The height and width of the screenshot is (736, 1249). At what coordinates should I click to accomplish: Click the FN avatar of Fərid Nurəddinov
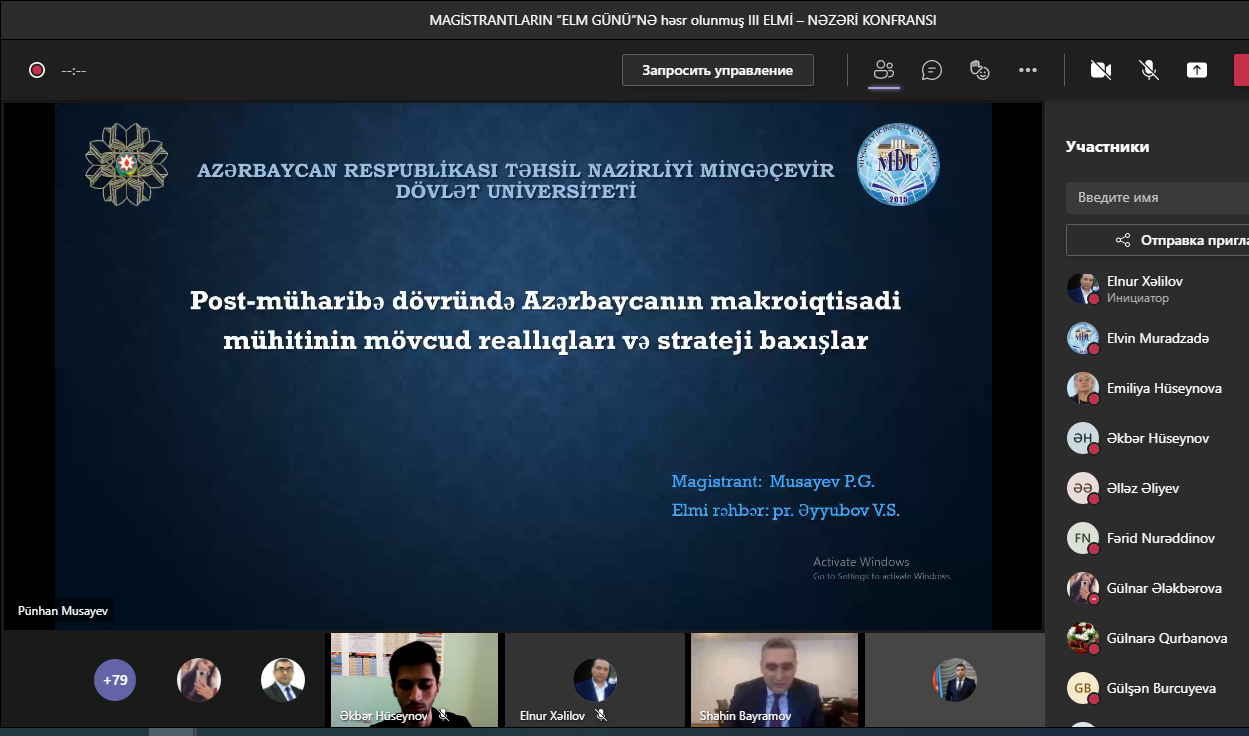click(x=1083, y=538)
